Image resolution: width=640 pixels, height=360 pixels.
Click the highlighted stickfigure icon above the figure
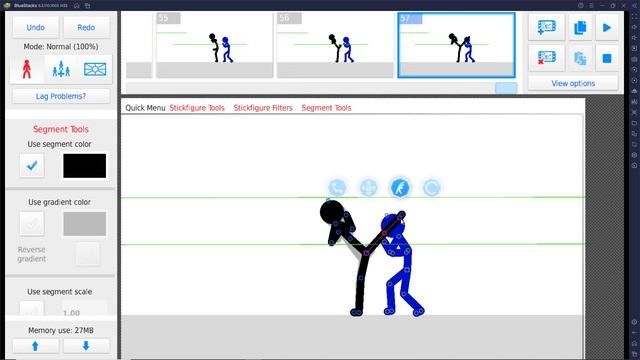(x=400, y=188)
